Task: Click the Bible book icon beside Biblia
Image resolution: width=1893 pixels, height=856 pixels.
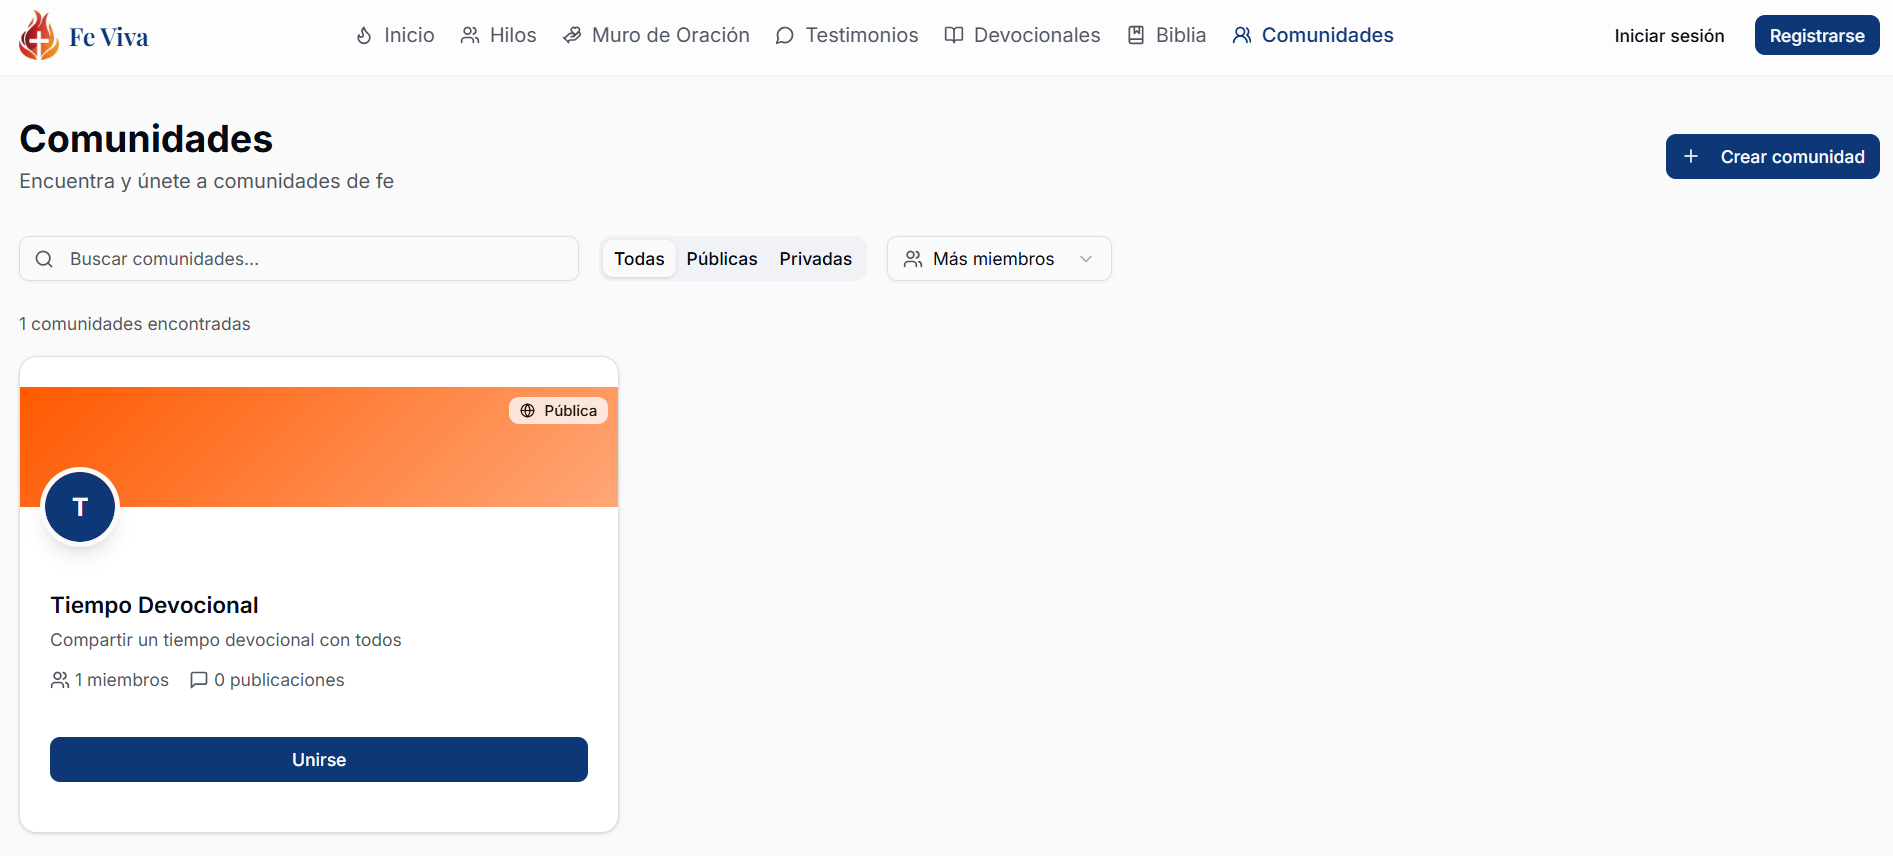Action: pos(1136,36)
